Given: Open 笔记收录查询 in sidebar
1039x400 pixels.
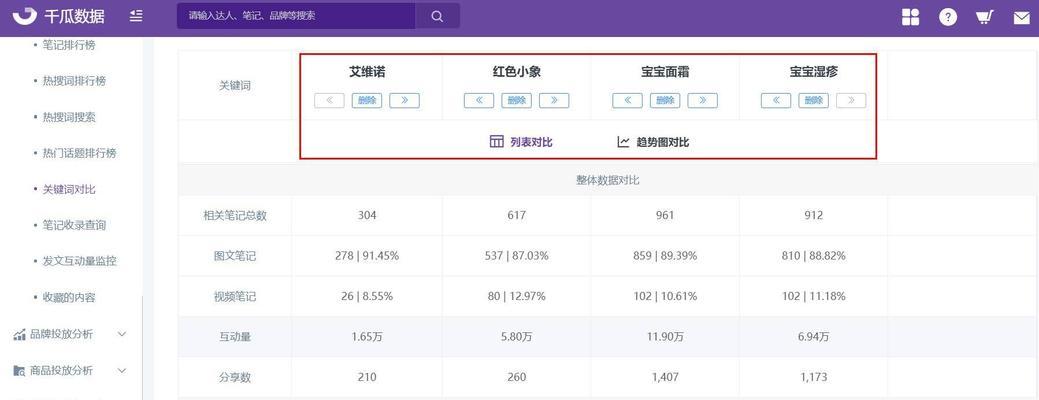Looking at the screenshot, I should tap(73, 225).
